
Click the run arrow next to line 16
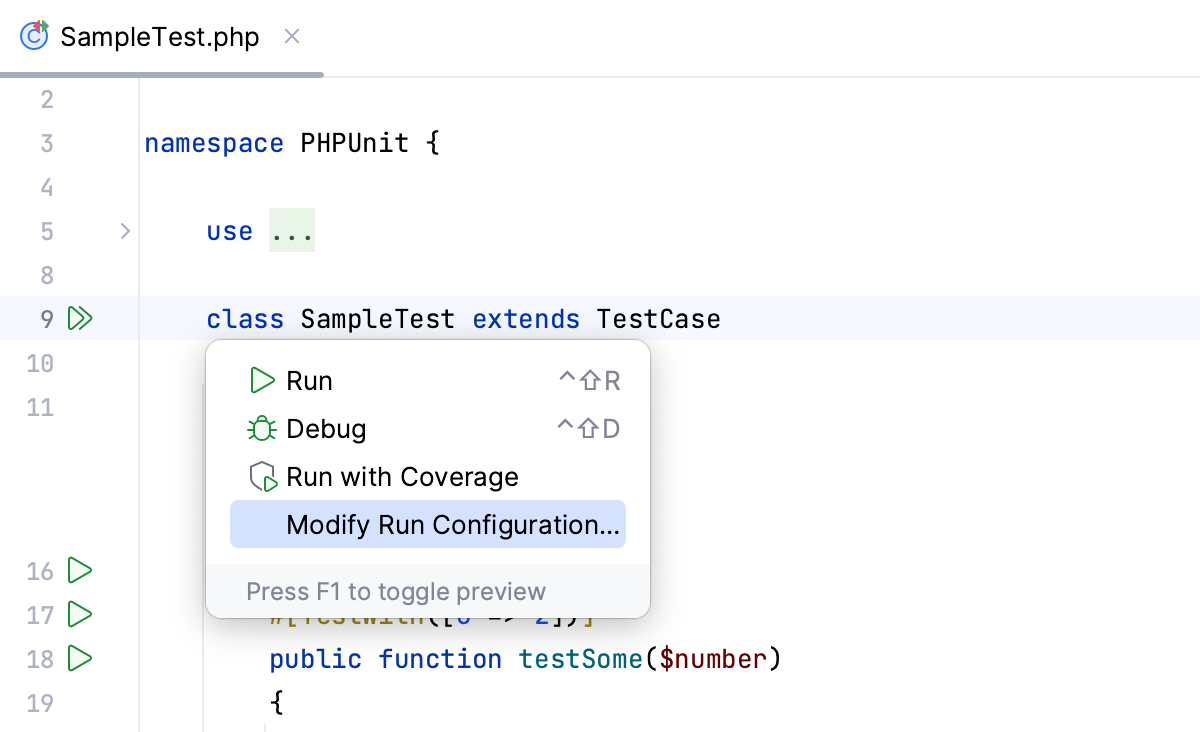pyautogui.click(x=80, y=571)
